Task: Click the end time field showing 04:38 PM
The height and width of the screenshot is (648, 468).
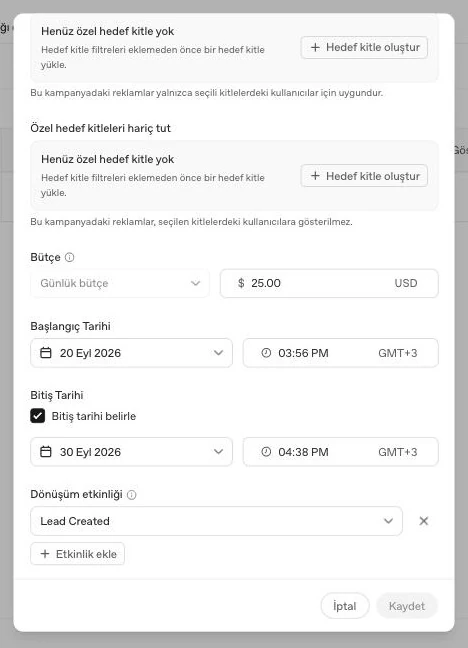Action: click(341, 452)
